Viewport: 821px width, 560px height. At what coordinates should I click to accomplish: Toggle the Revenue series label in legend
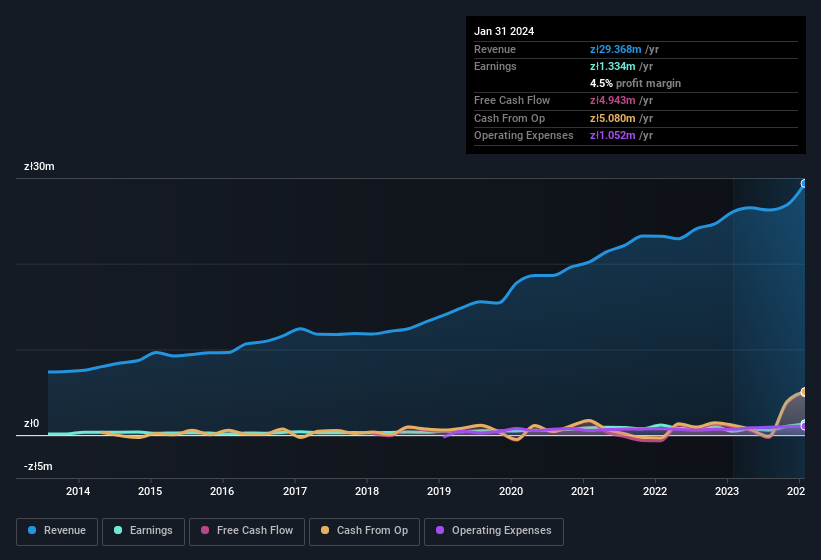63,530
